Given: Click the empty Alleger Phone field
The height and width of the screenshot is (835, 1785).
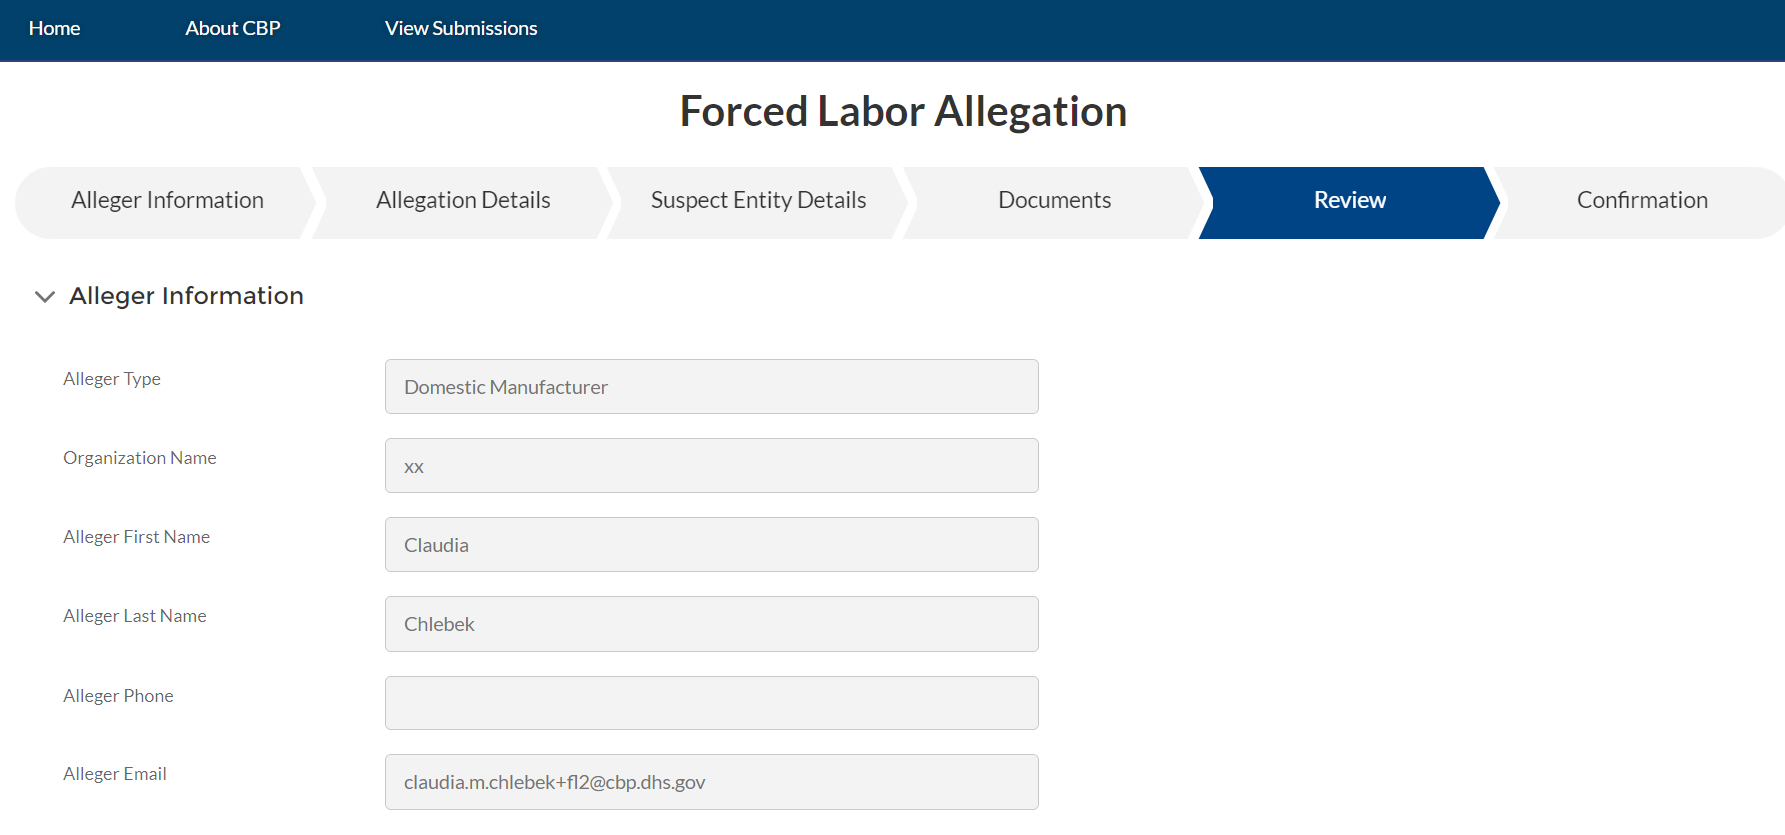Looking at the screenshot, I should [x=711, y=703].
